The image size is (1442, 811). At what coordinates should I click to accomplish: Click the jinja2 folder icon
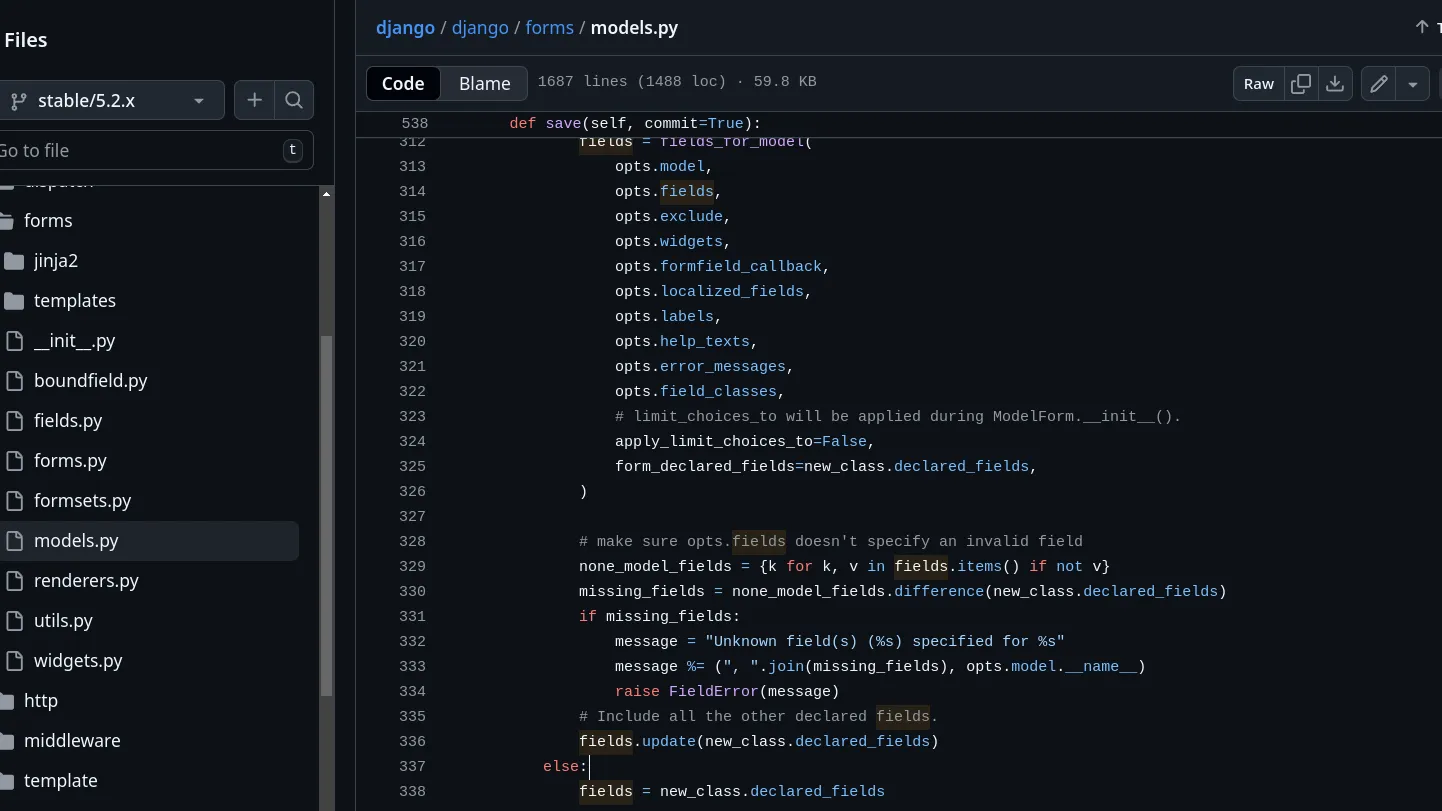[14, 261]
